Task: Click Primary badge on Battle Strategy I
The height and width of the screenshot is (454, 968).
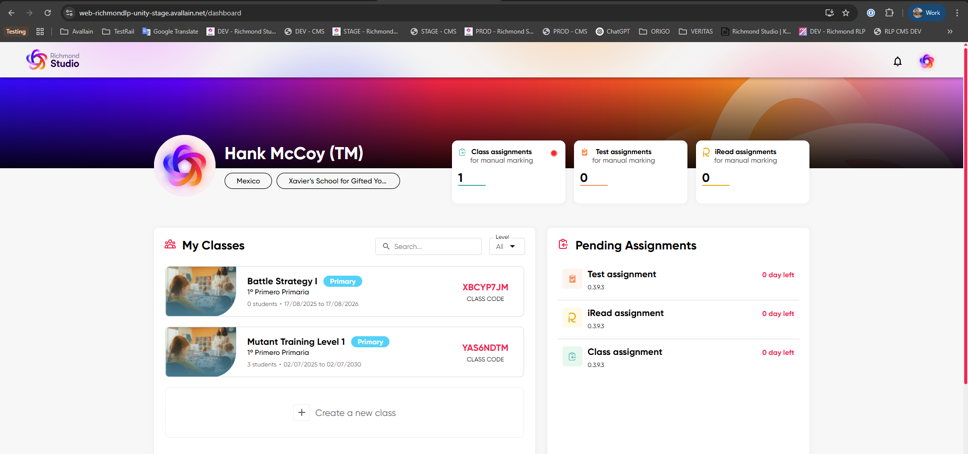Action: [x=343, y=281]
